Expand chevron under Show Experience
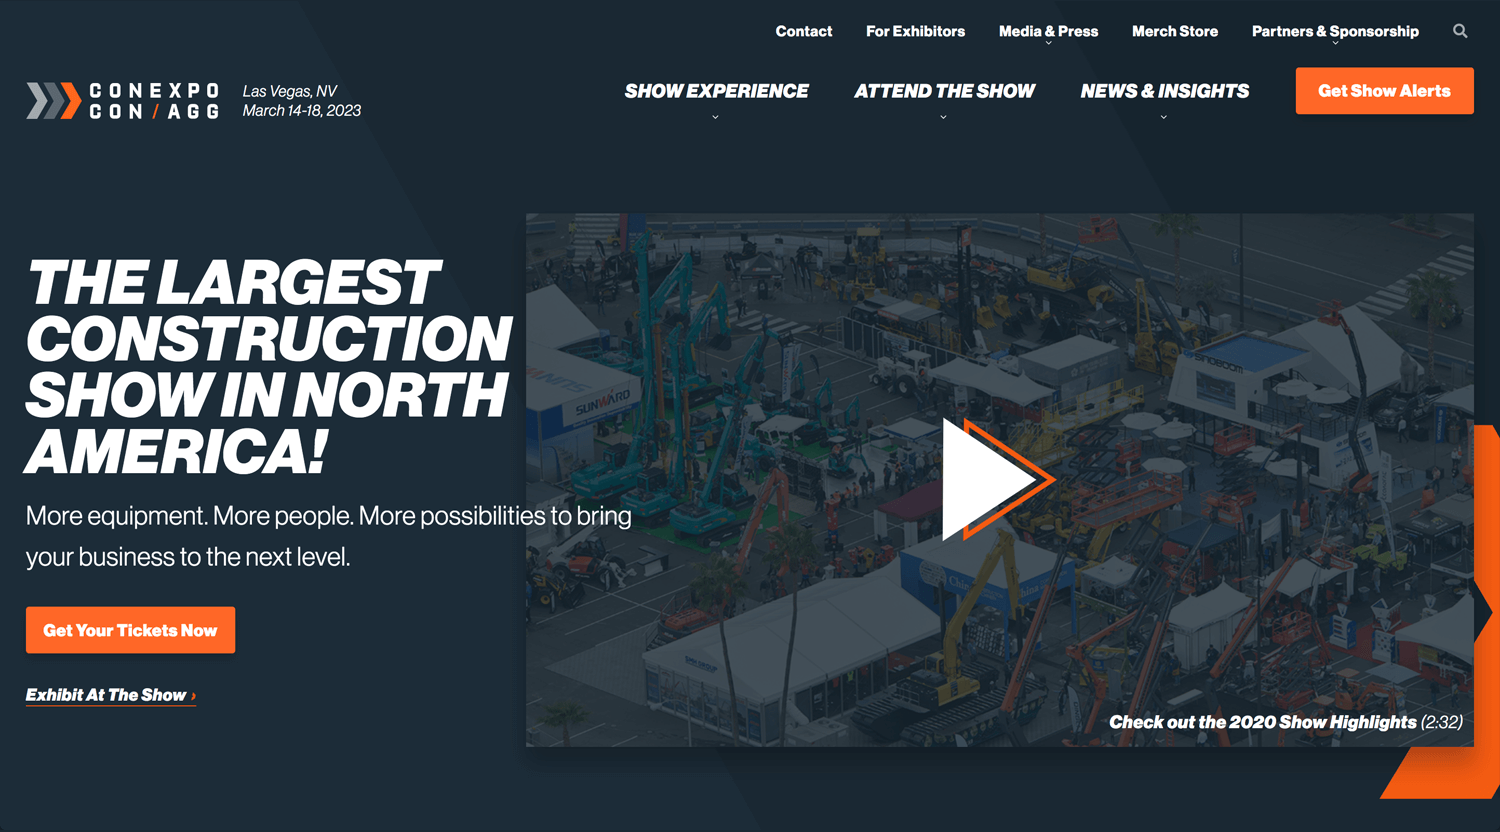The width and height of the screenshot is (1500, 832). click(x=715, y=117)
